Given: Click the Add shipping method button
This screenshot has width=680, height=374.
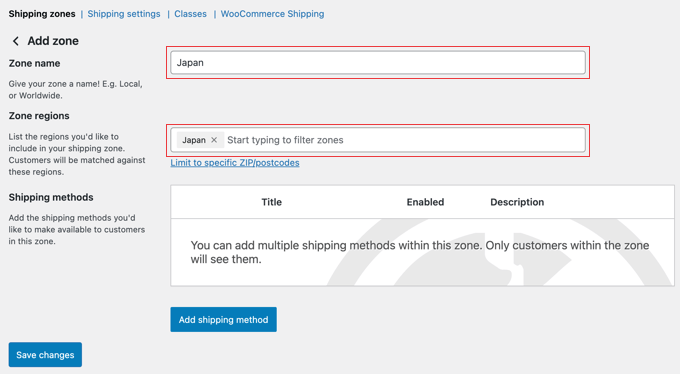Looking at the screenshot, I should [223, 320].
